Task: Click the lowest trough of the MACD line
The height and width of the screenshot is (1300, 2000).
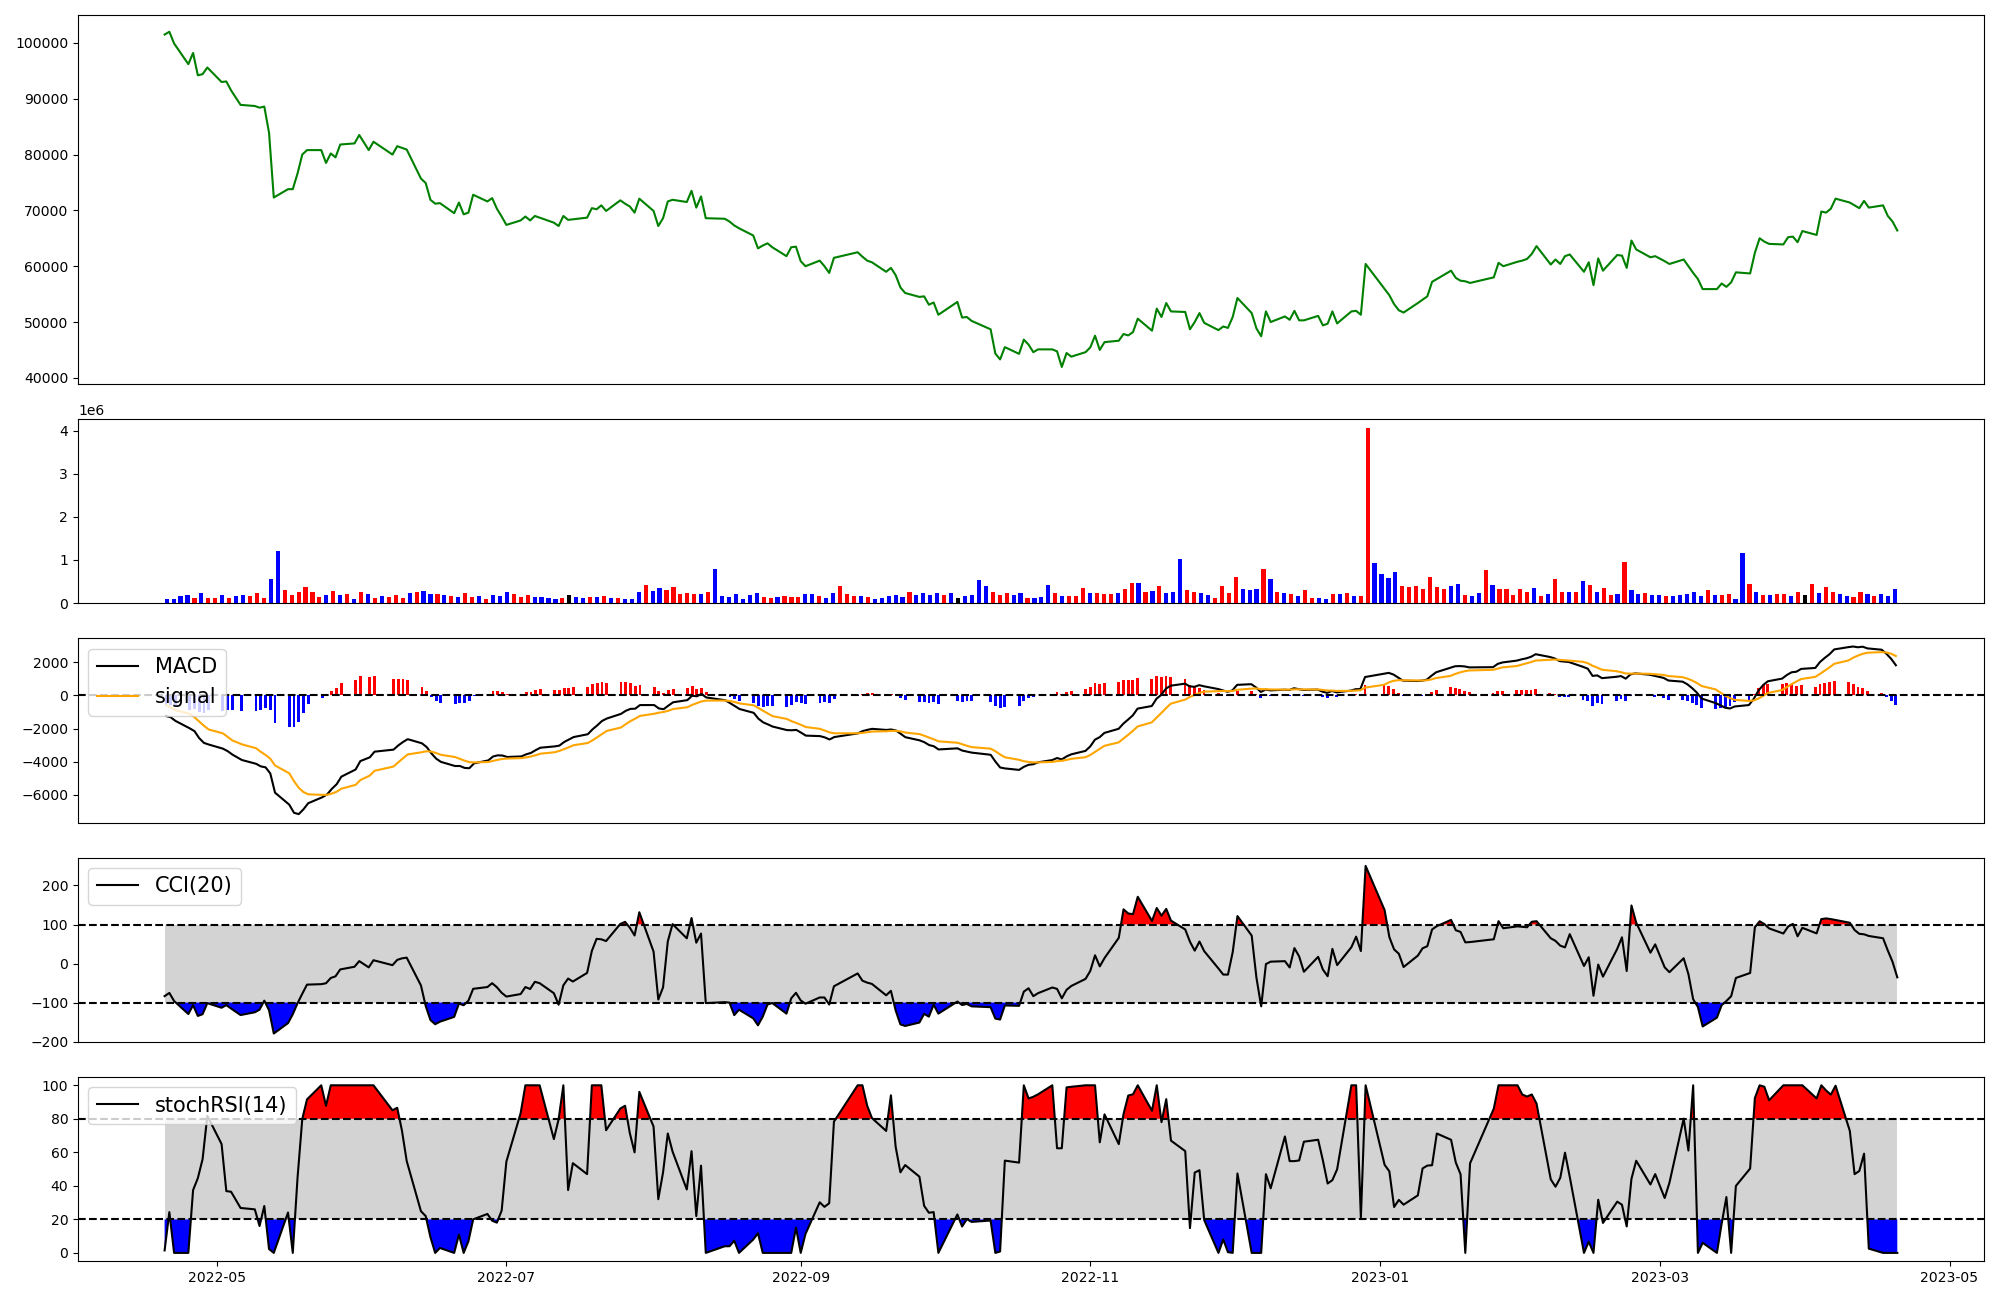Action: 297,813
